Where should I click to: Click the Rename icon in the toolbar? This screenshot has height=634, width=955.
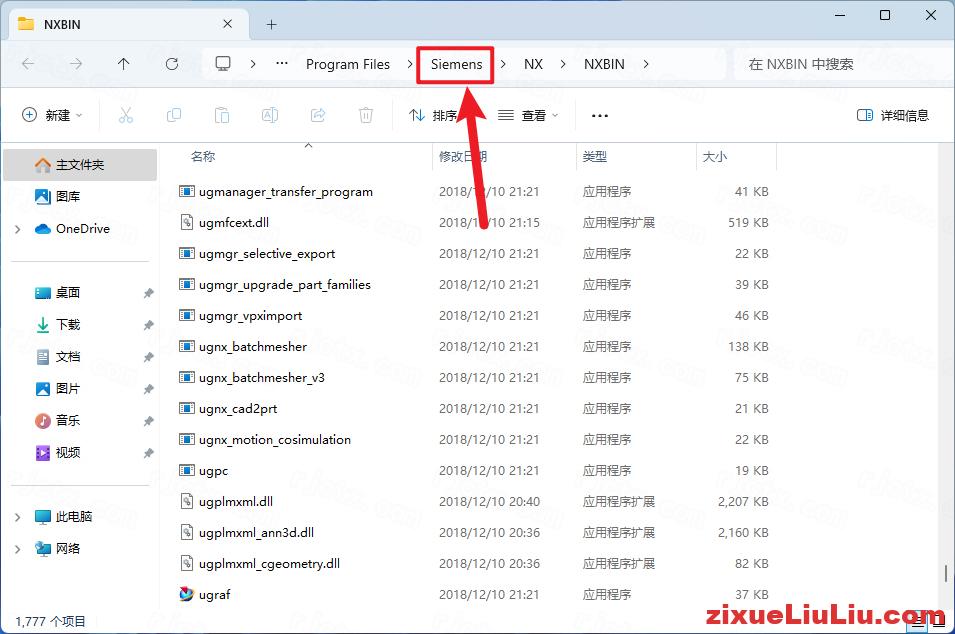269,115
